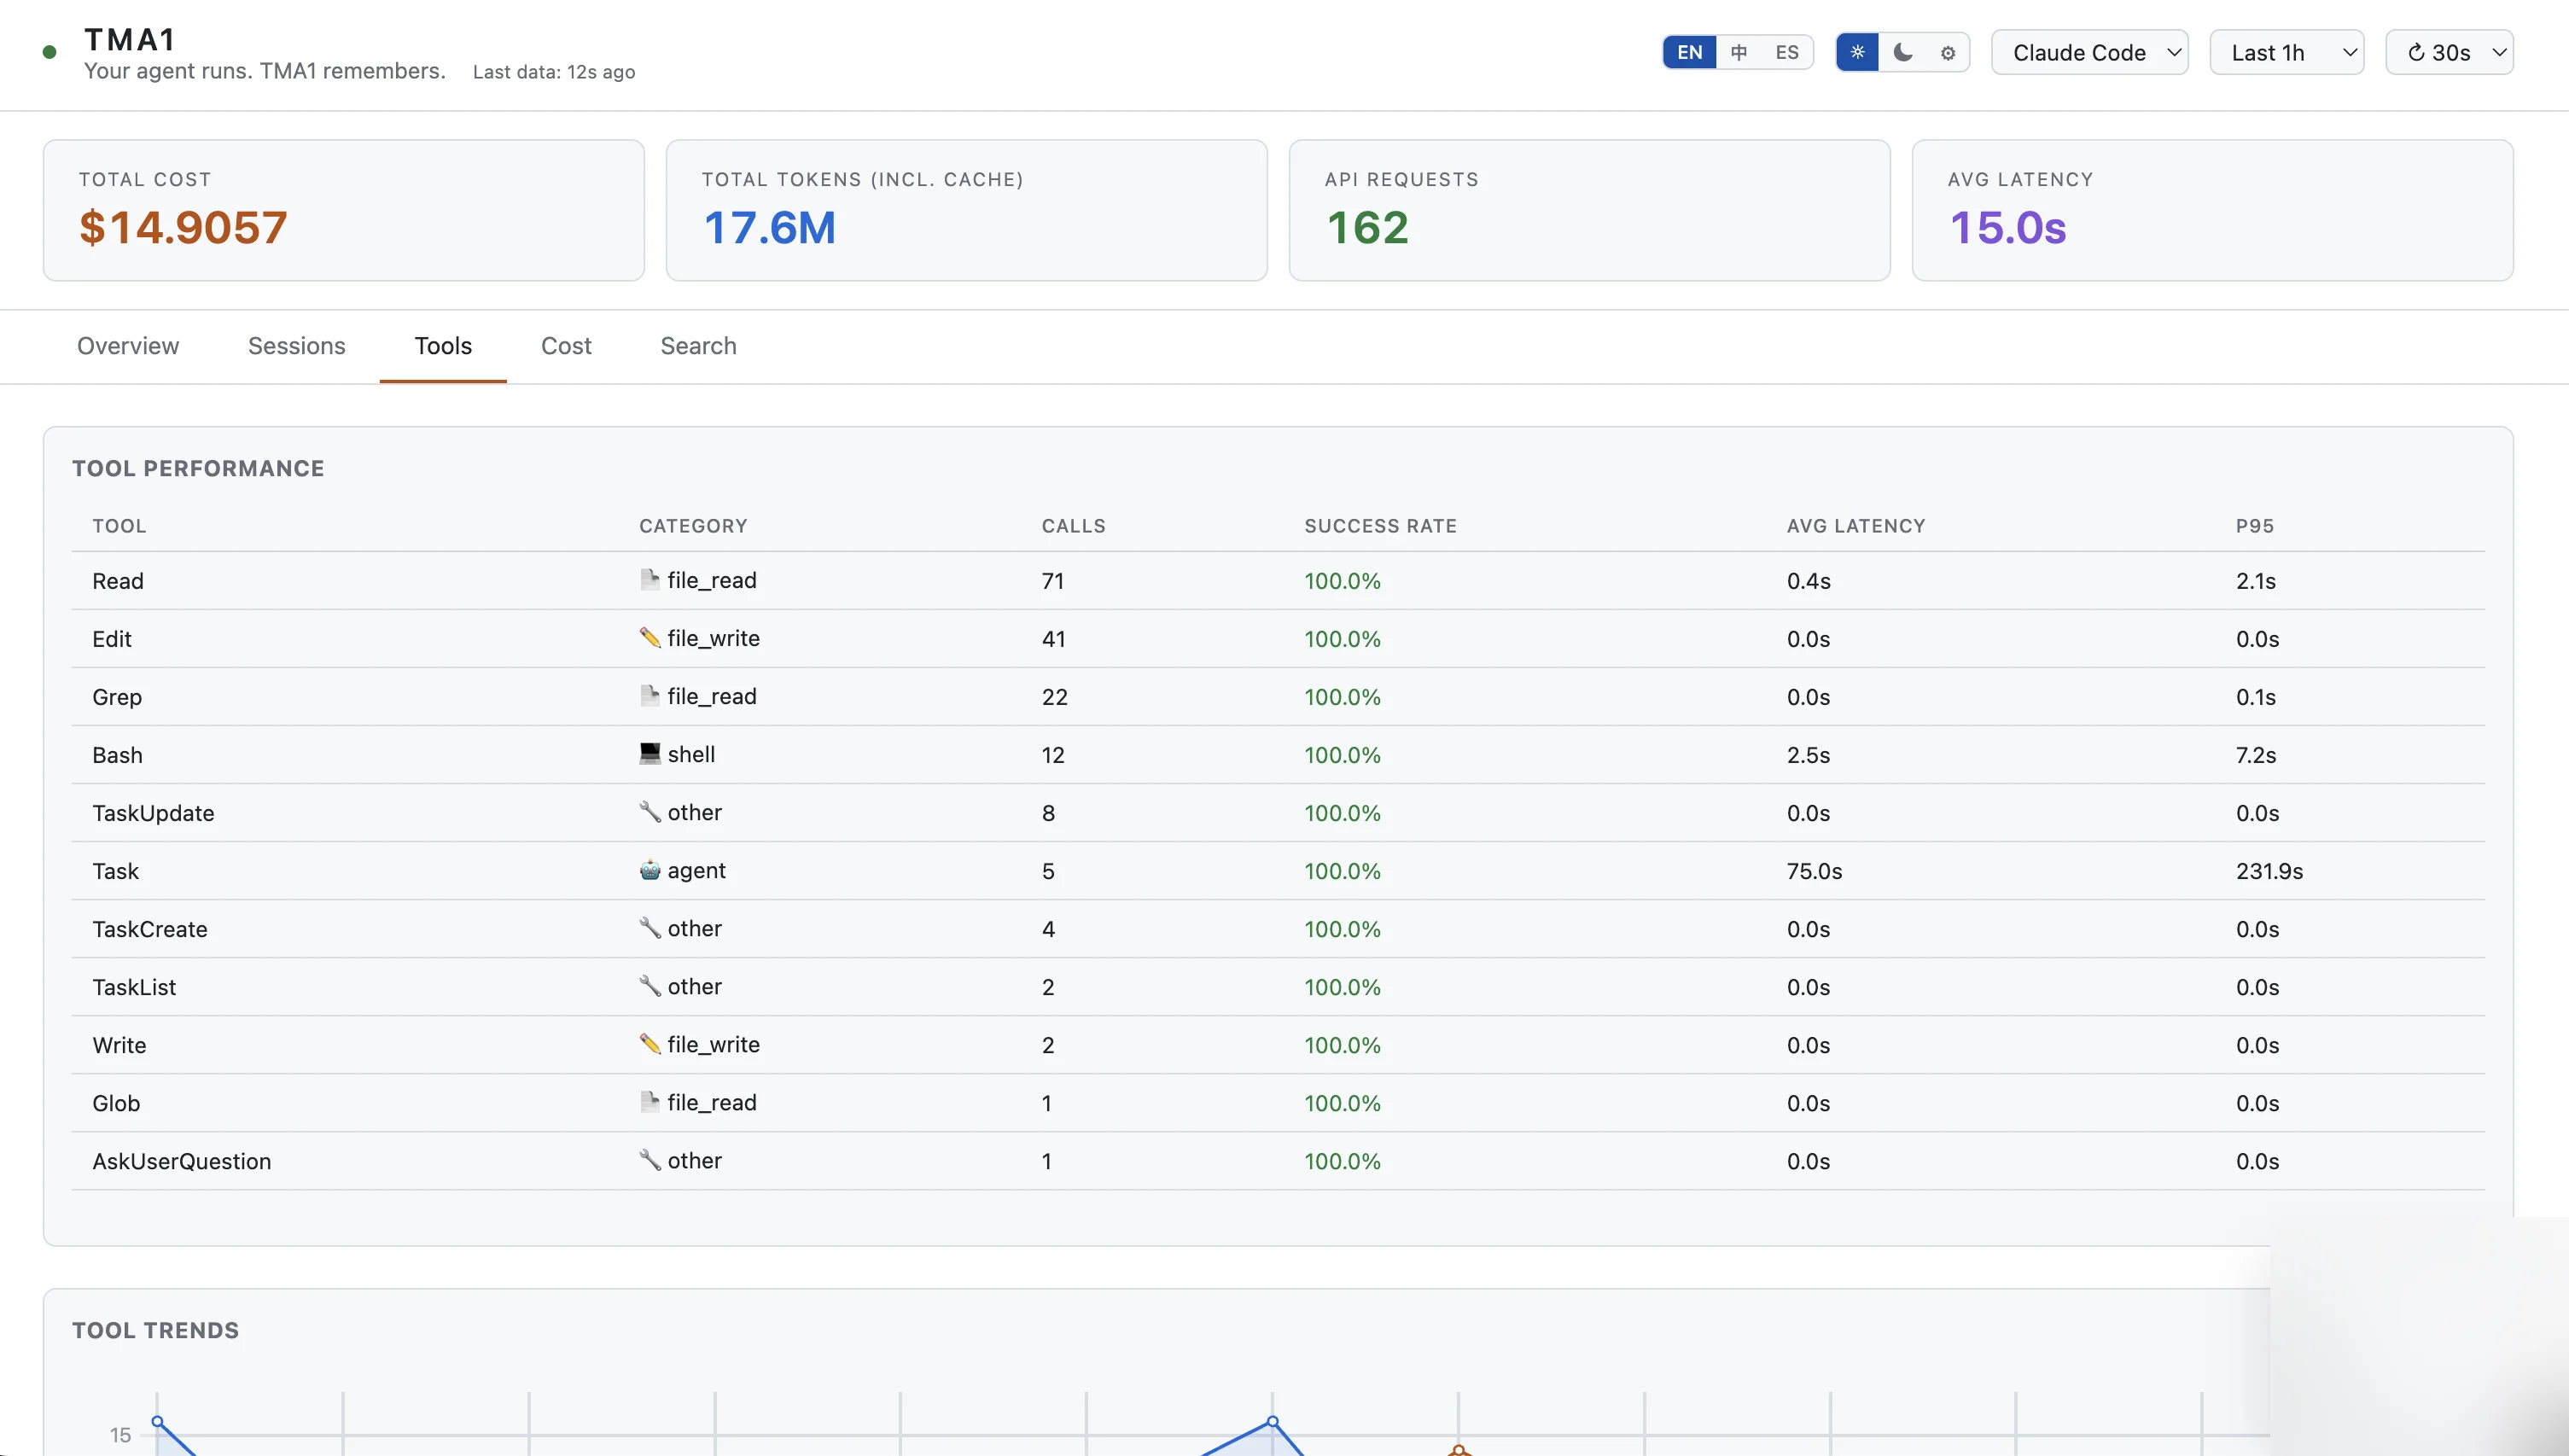Switch to the Sessions tab

point(296,346)
